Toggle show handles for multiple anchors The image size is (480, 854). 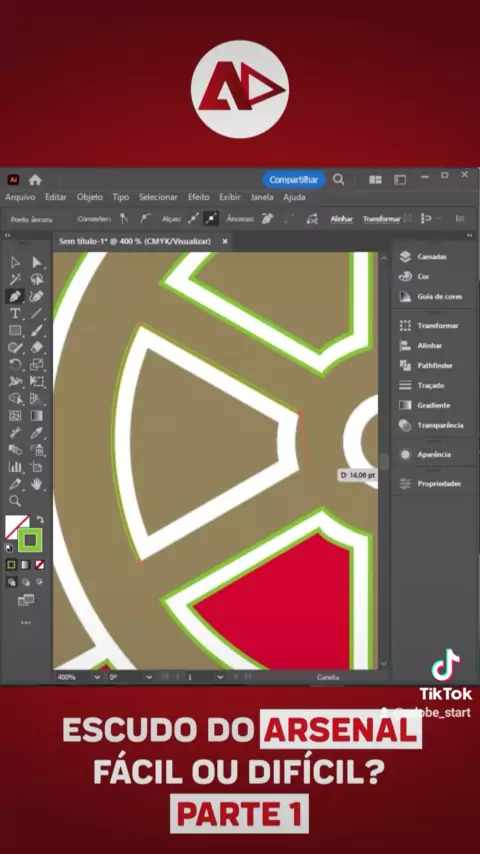pyautogui.click(x=193, y=218)
